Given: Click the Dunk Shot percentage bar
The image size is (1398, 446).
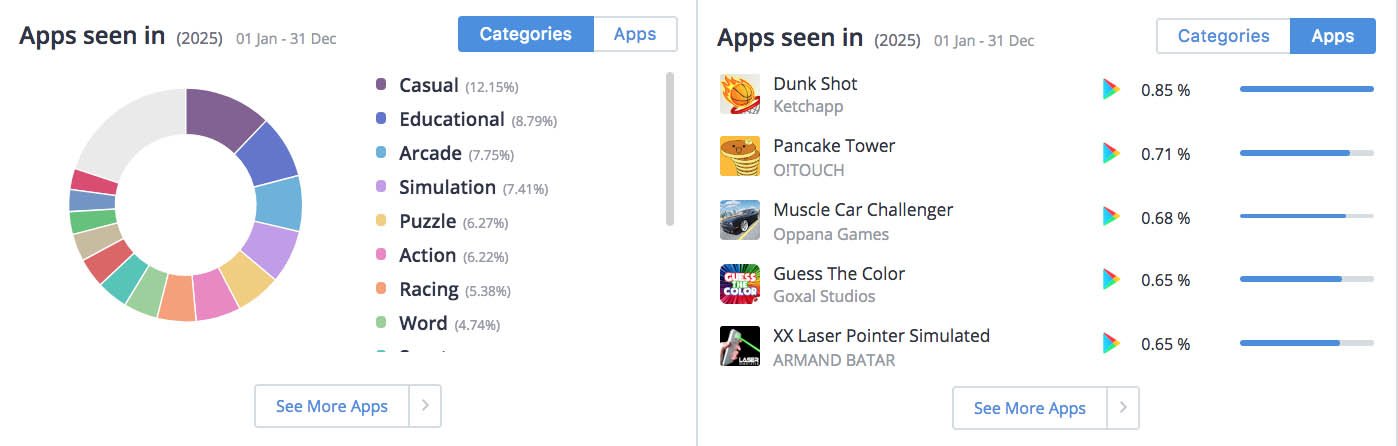Looking at the screenshot, I should 1306,89.
